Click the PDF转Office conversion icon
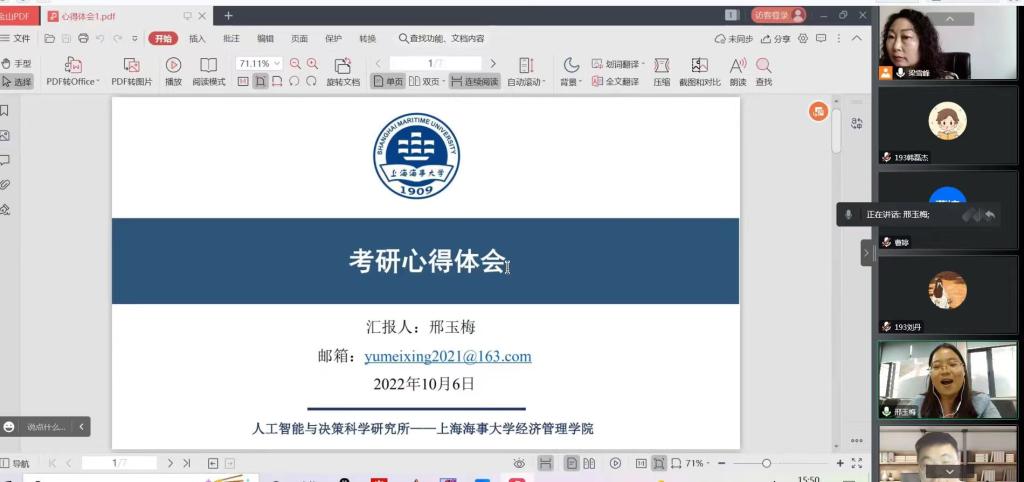The image size is (1024, 482). tap(73, 65)
